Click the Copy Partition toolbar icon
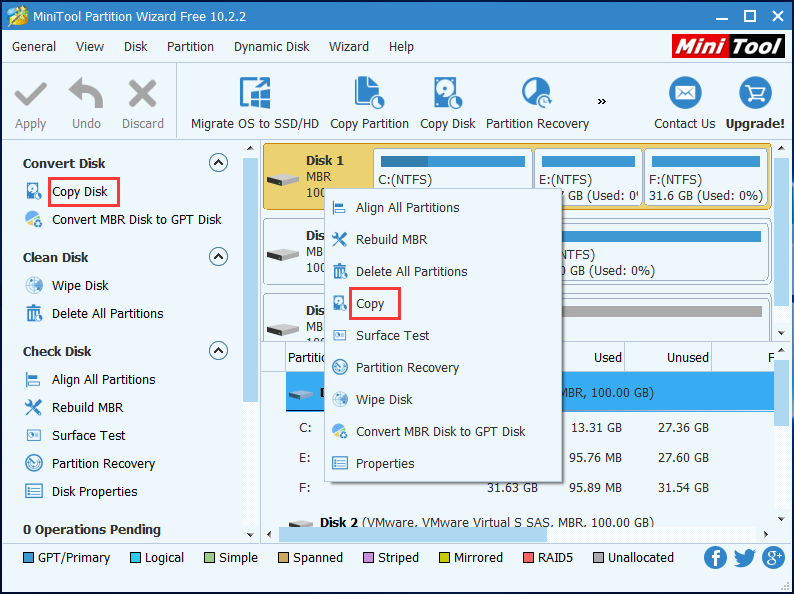Viewport: 794px width, 594px height. tap(369, 93)
